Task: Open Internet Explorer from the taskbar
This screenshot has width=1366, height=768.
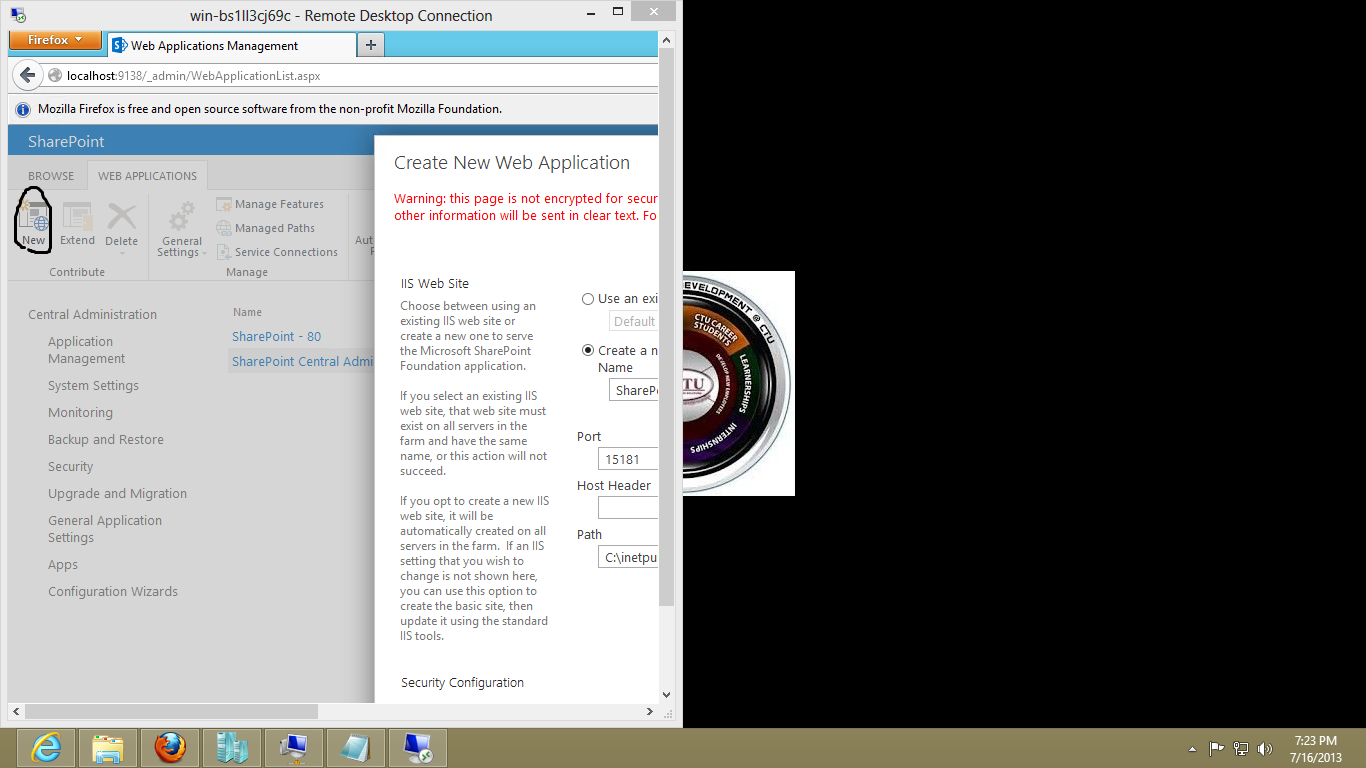Action: tap(47, 748)
